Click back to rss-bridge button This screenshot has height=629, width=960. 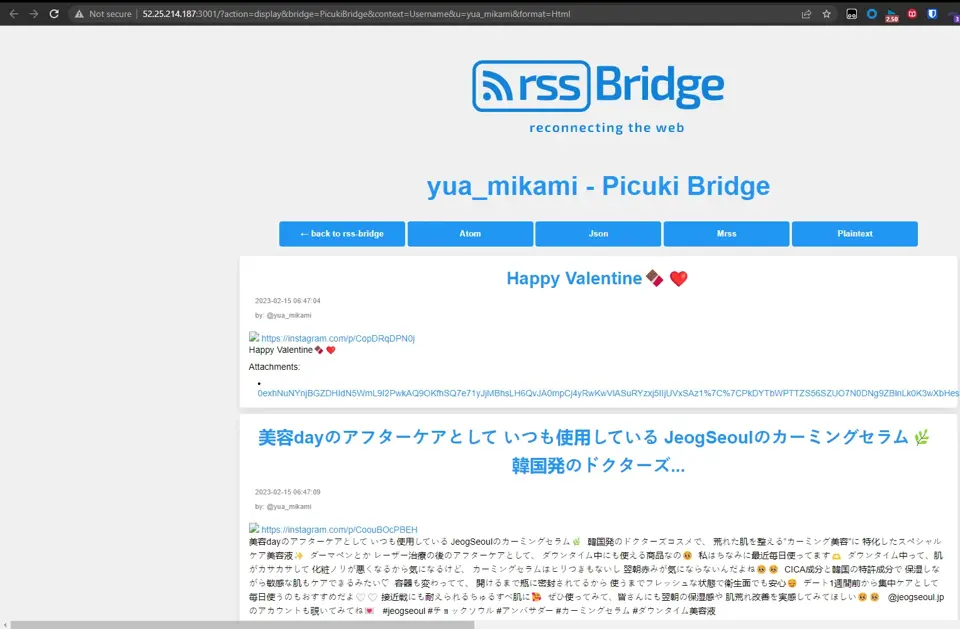[x=342, y=234]
